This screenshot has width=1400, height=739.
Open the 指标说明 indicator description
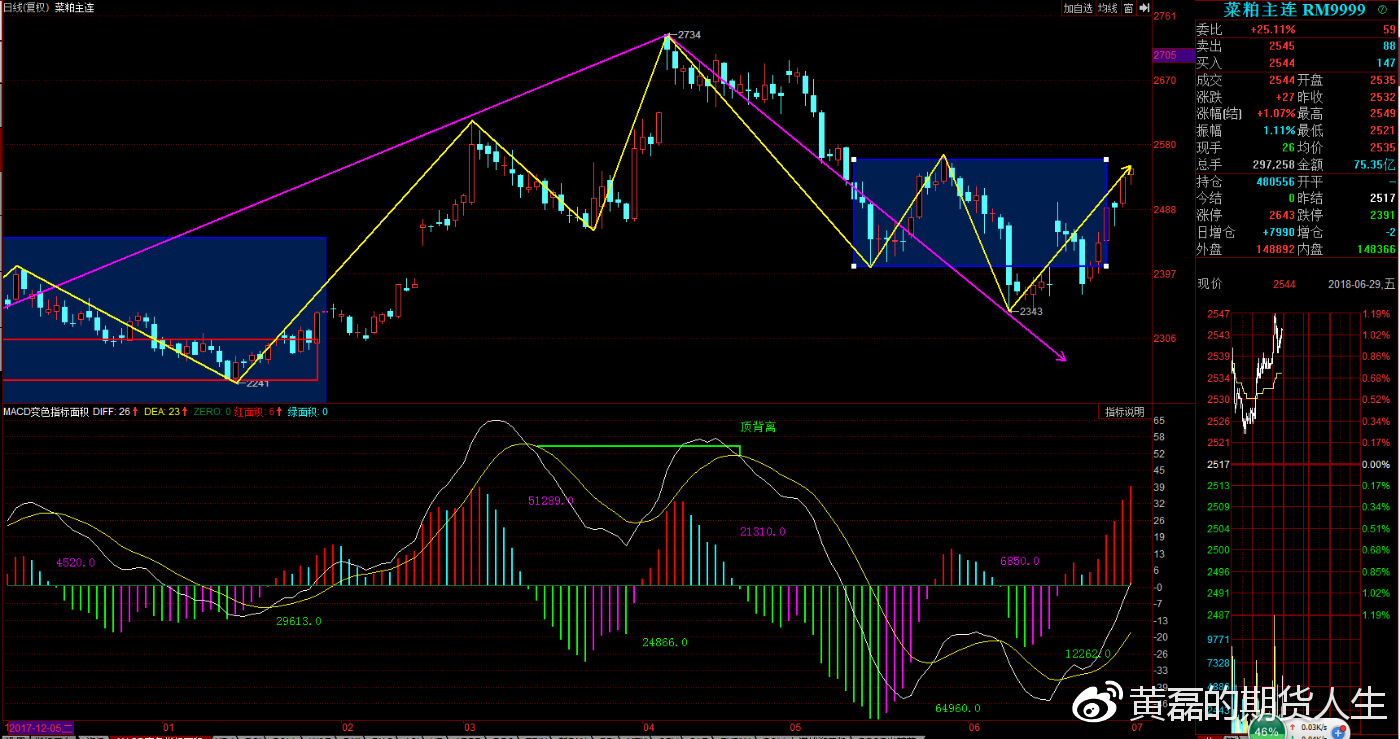(x=1125, y=412)
